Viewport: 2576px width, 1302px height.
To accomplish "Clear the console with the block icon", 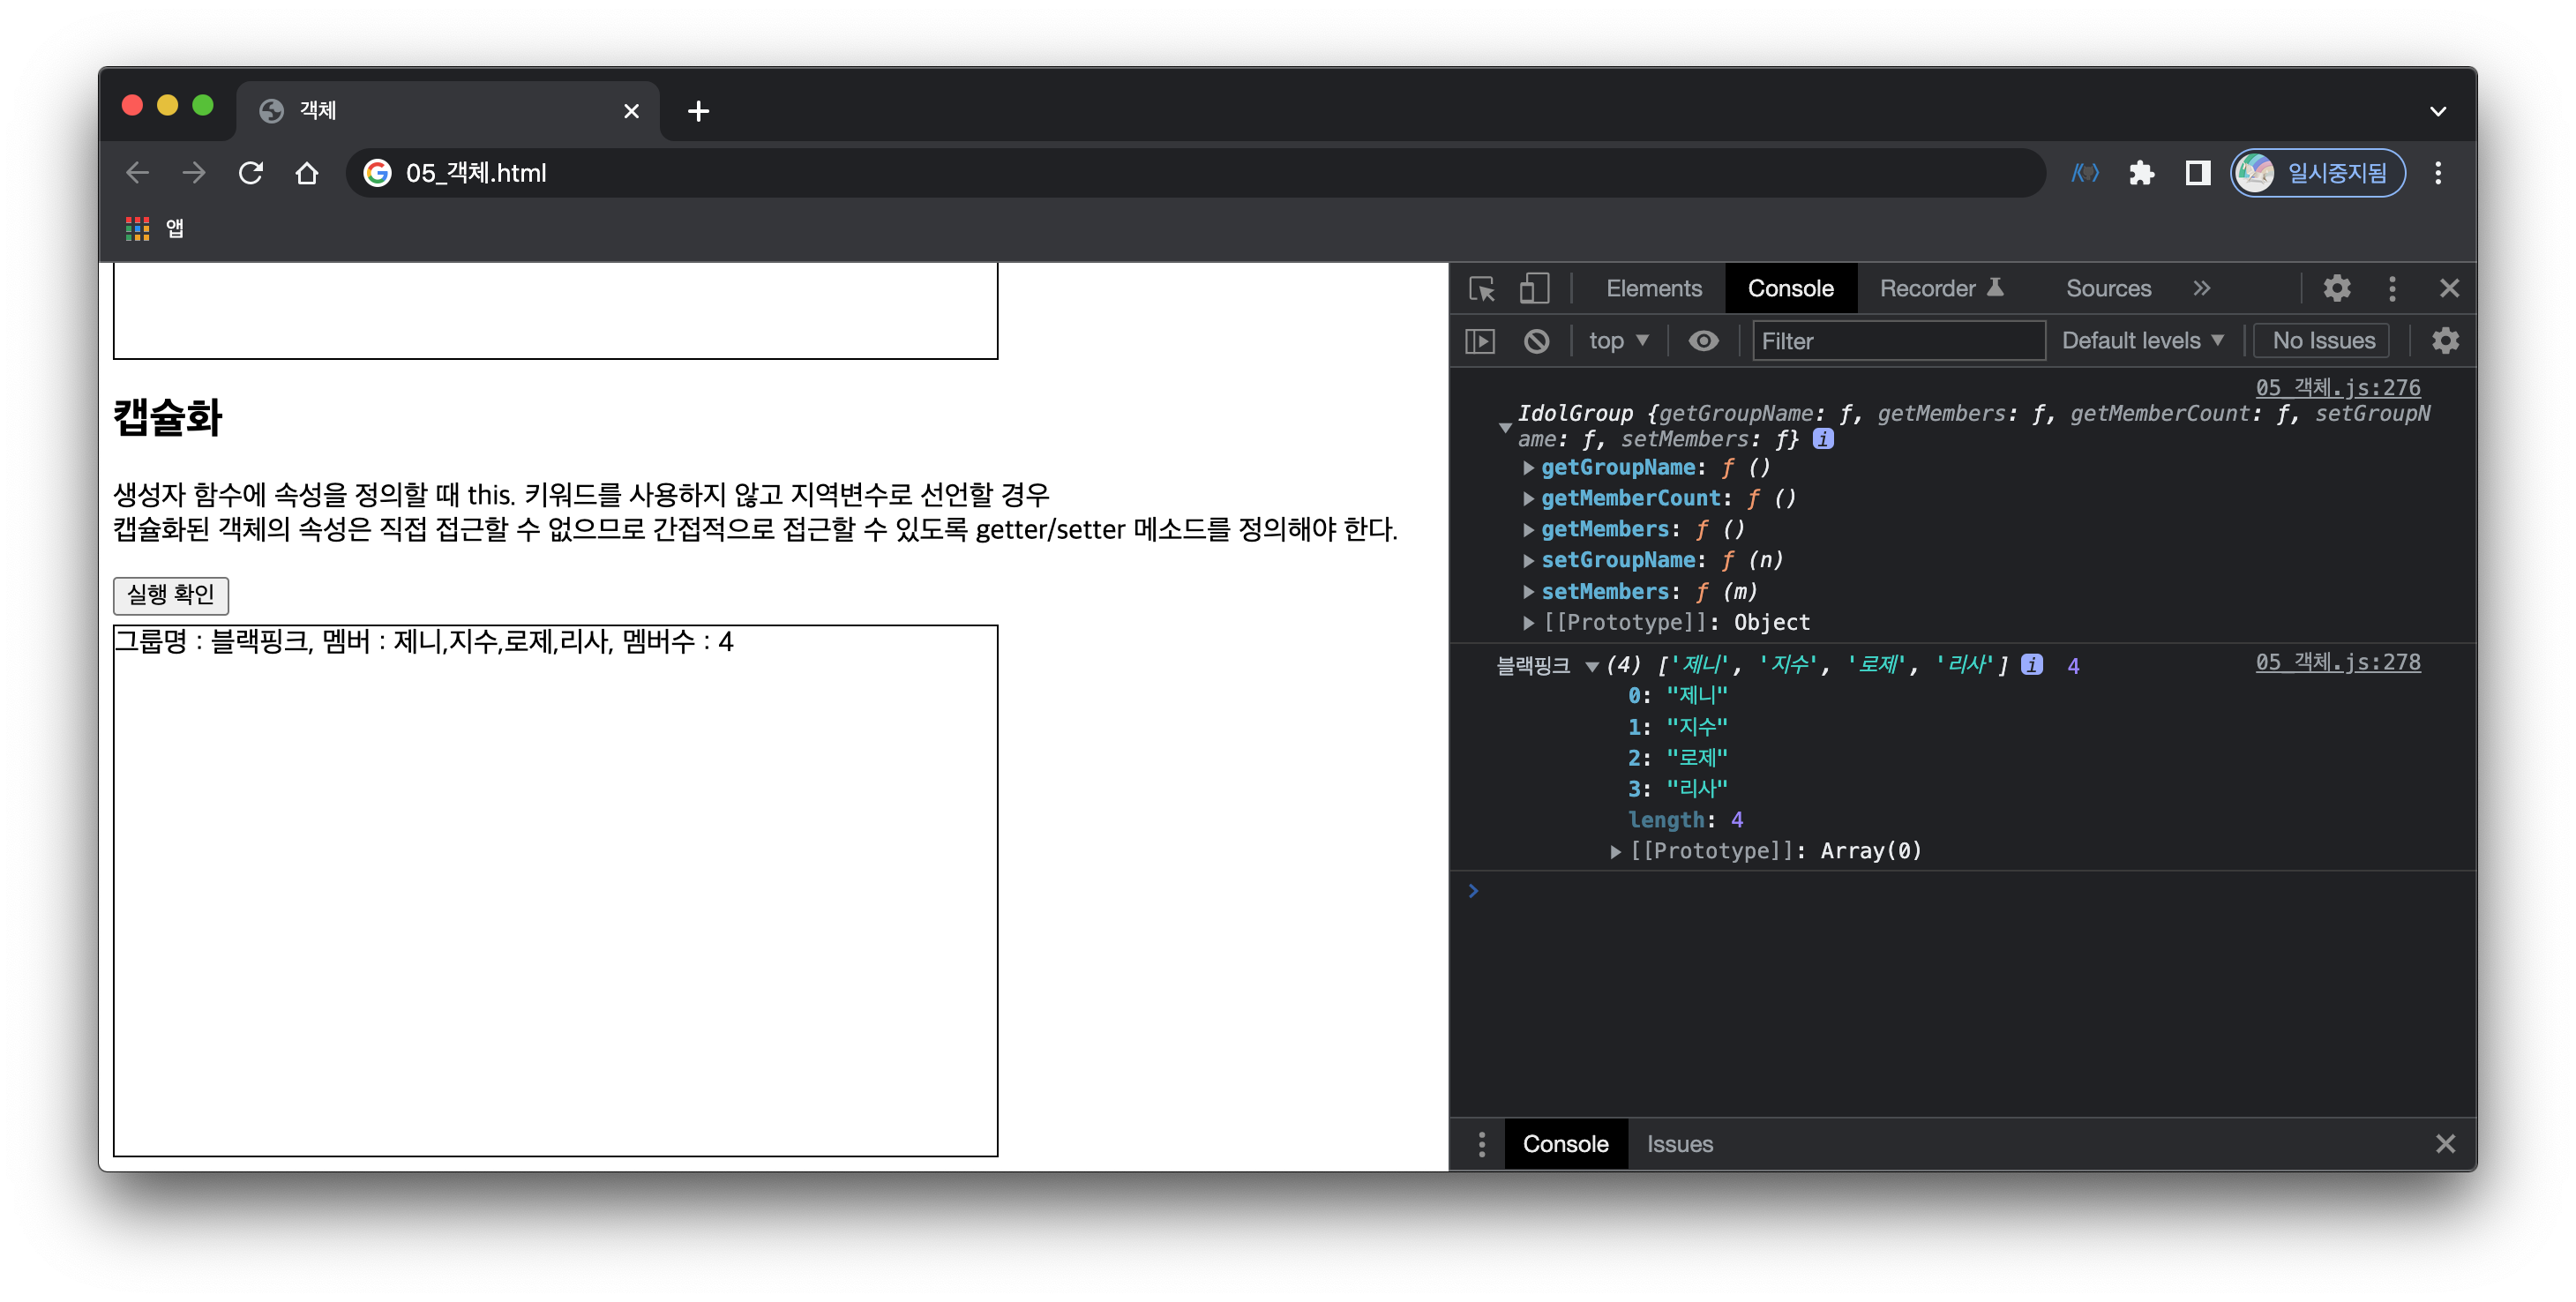I will pos(1536,341).
